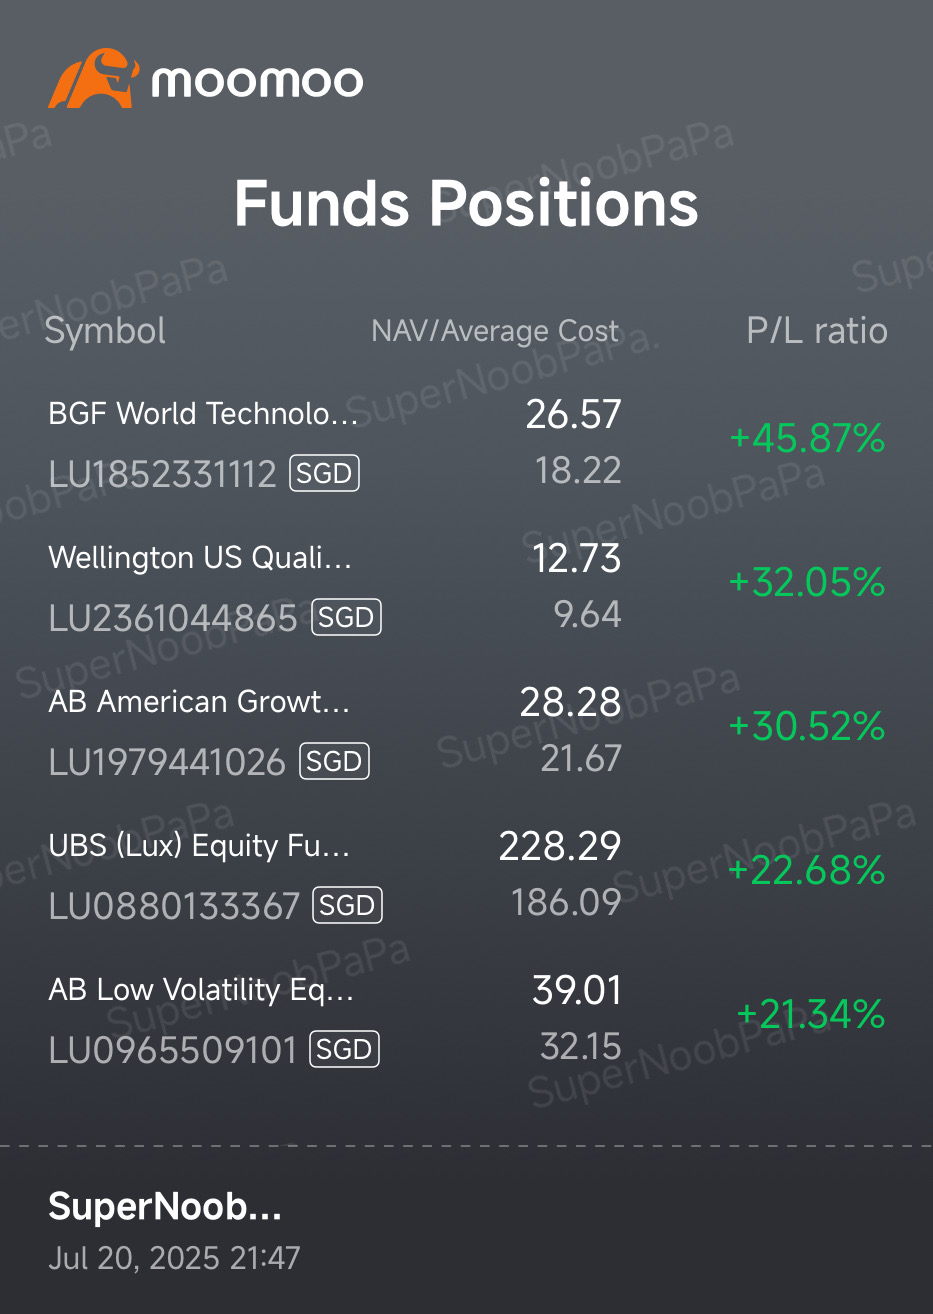The height and width of the screenshot is (1314, 933).
Task: Open the UBS (Lux) Equity Fund position
Action: pyautogui.click(x=199, y=846)
